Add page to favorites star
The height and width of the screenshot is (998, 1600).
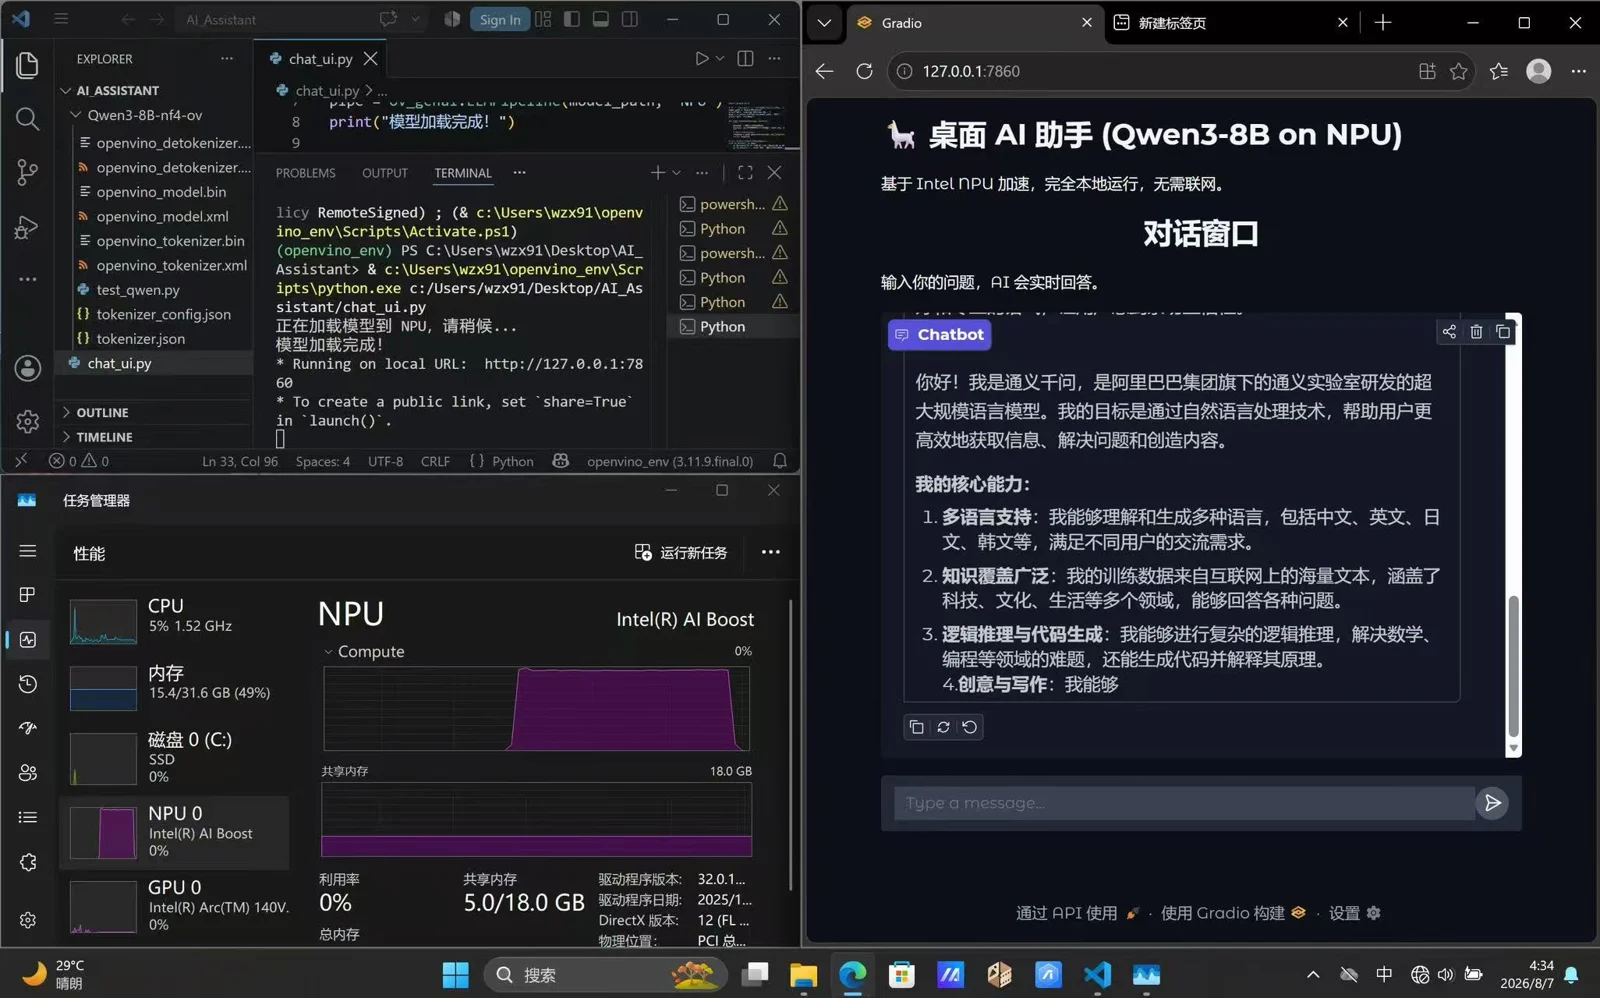(1459, 71)
